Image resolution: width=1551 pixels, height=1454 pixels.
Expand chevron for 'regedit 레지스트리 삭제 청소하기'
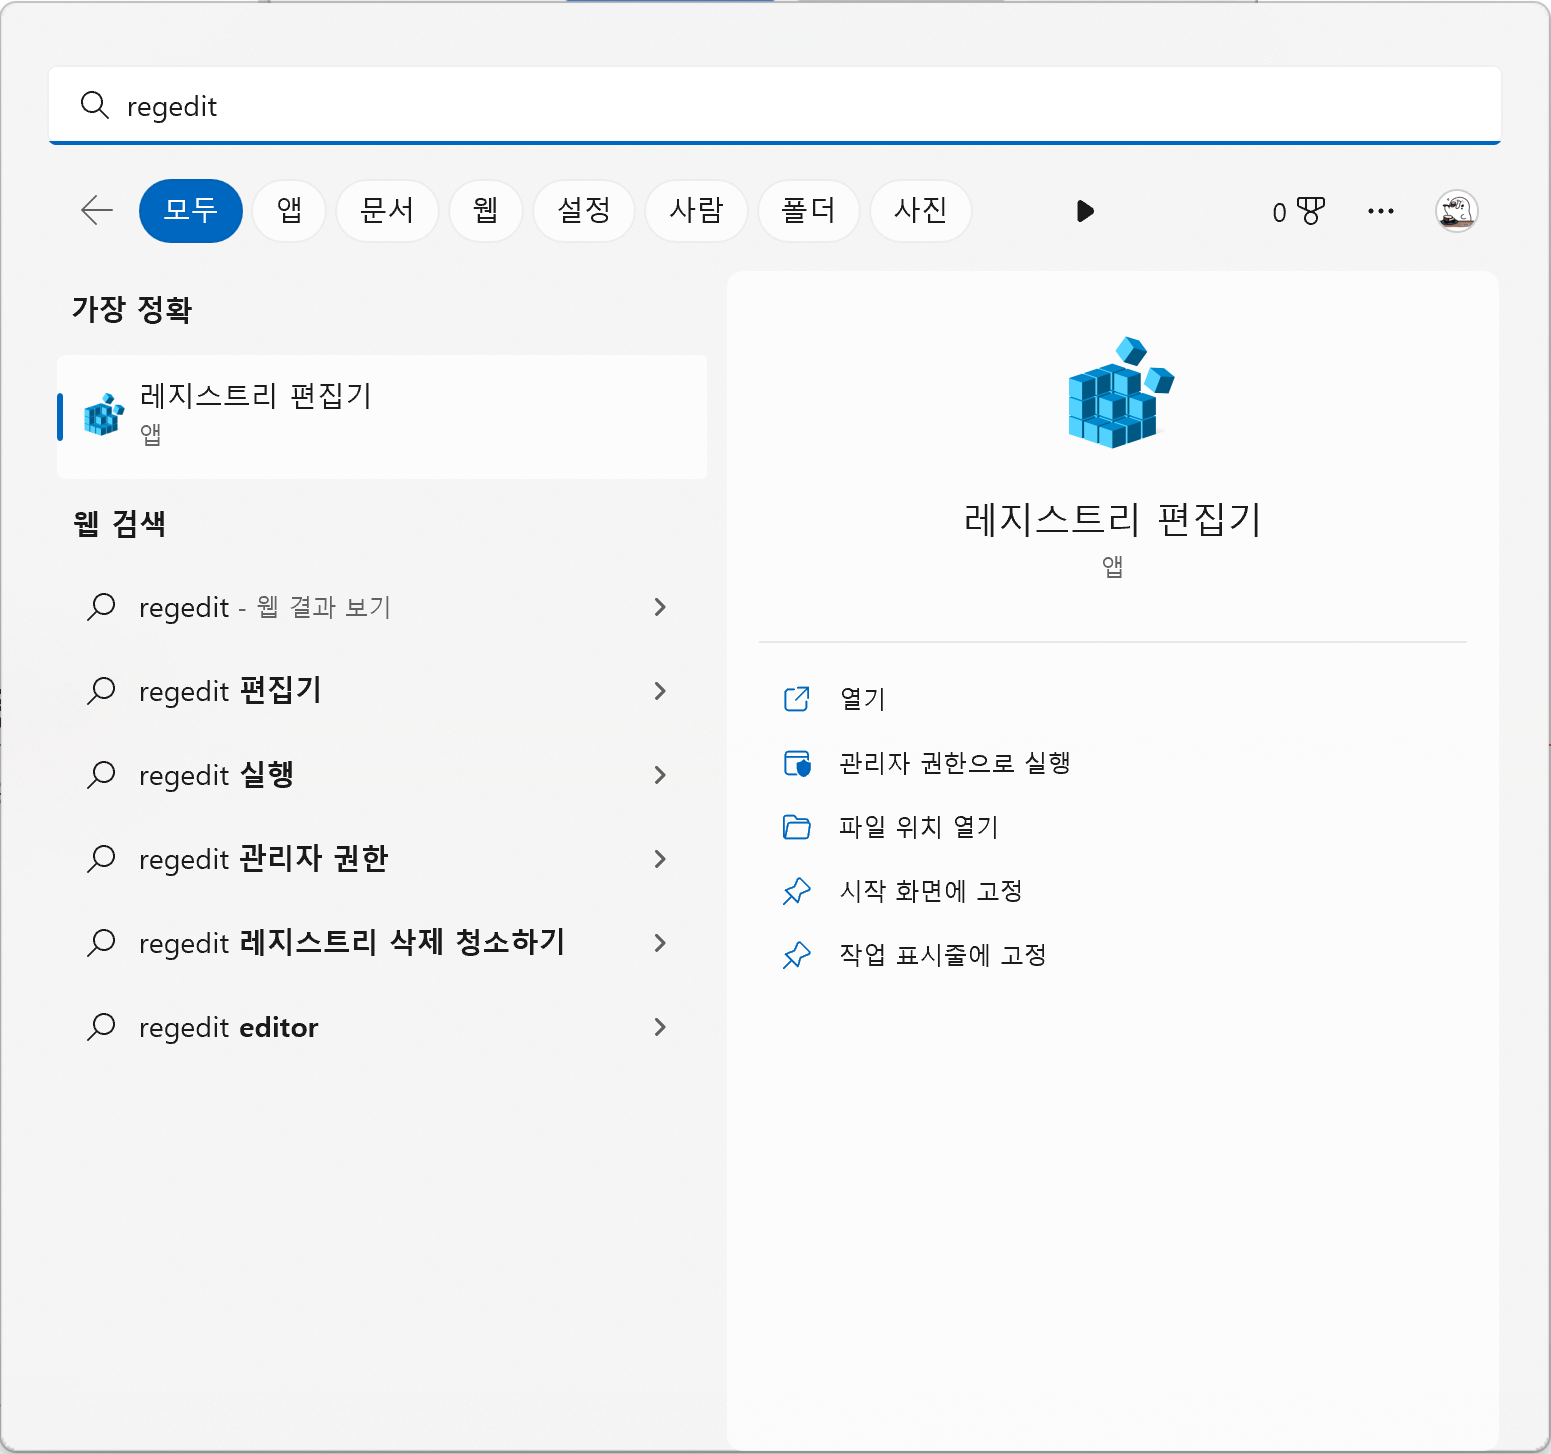click(x=660, y=943)
